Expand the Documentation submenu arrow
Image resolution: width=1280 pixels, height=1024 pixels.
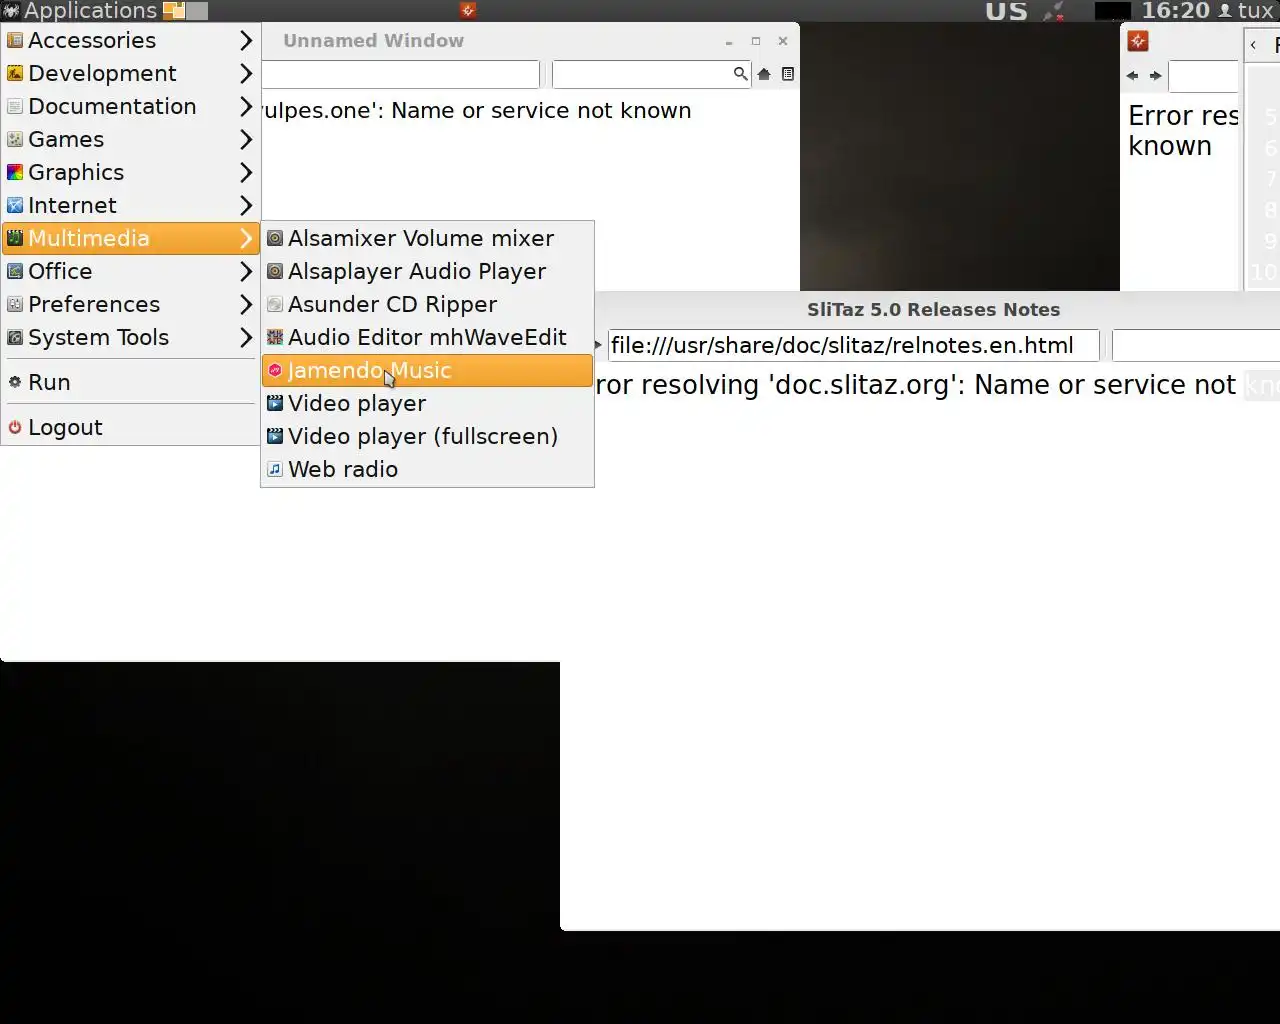coord(246,107)
